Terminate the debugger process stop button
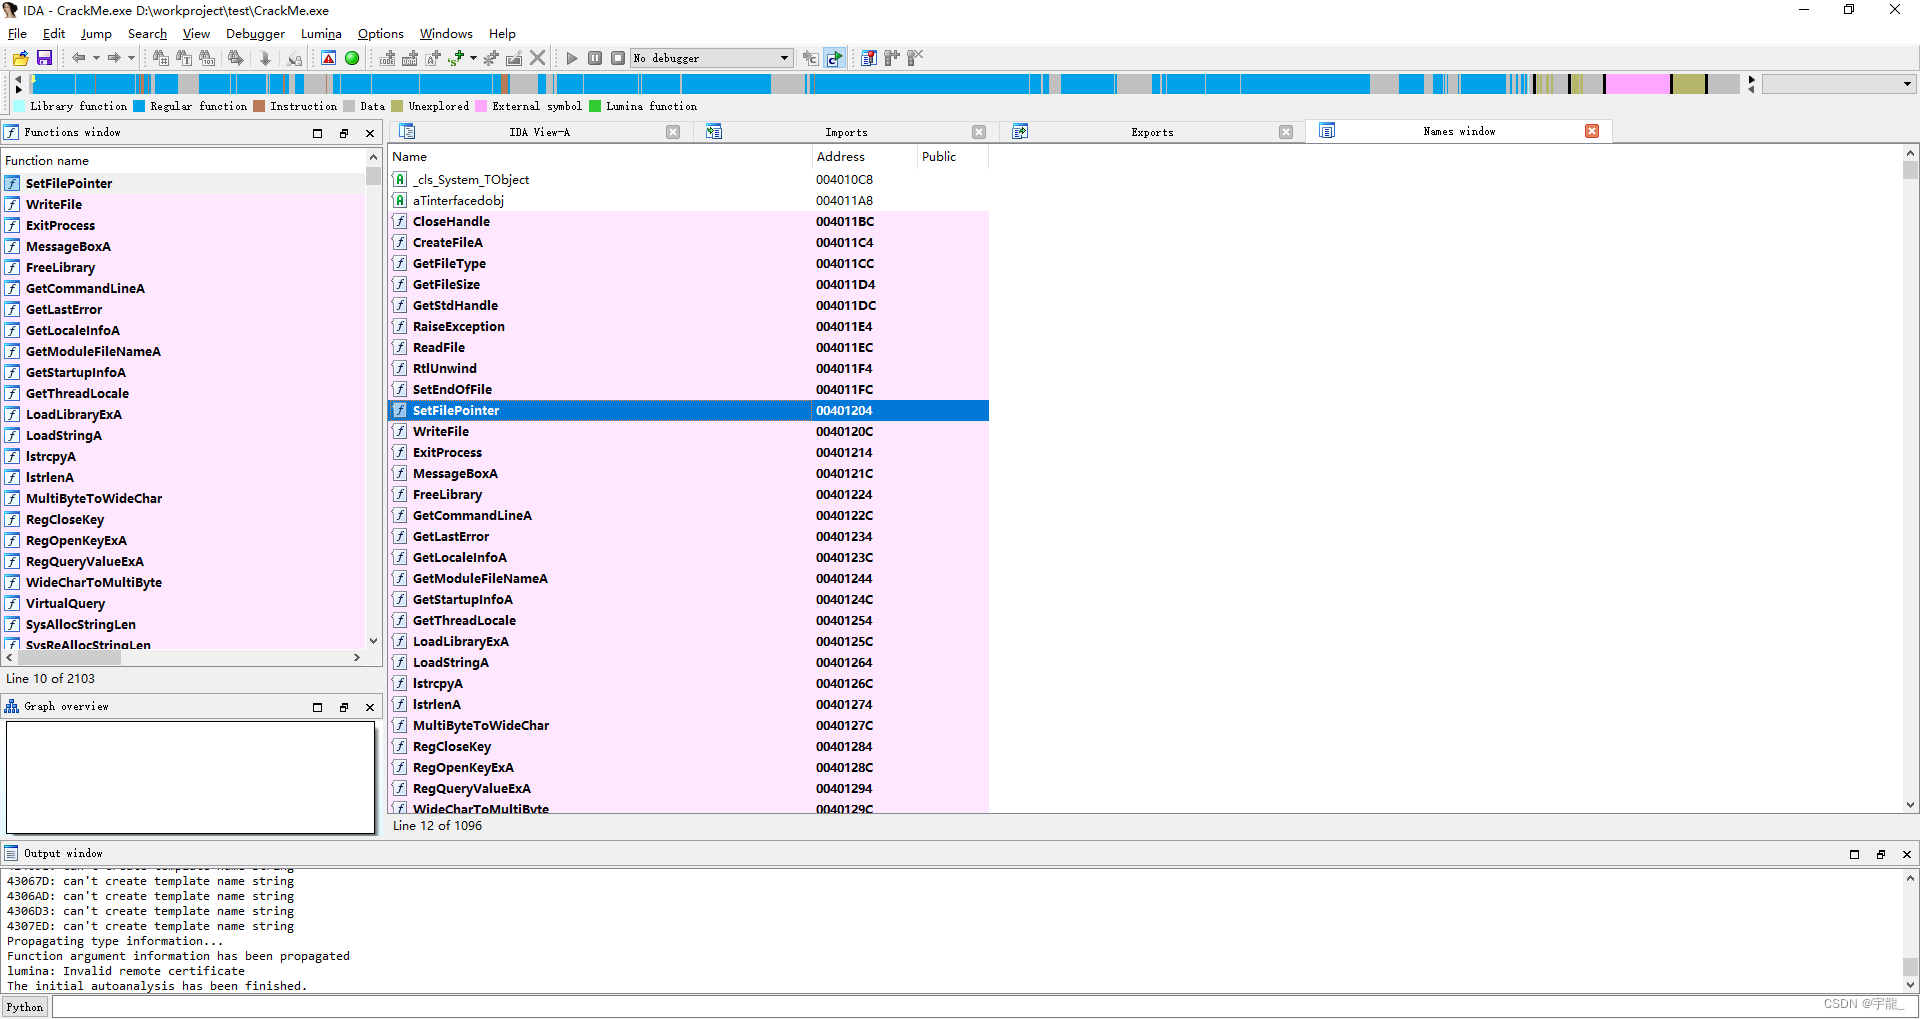The height and width of the screenshot is (1019, 1920). [618, 58]
